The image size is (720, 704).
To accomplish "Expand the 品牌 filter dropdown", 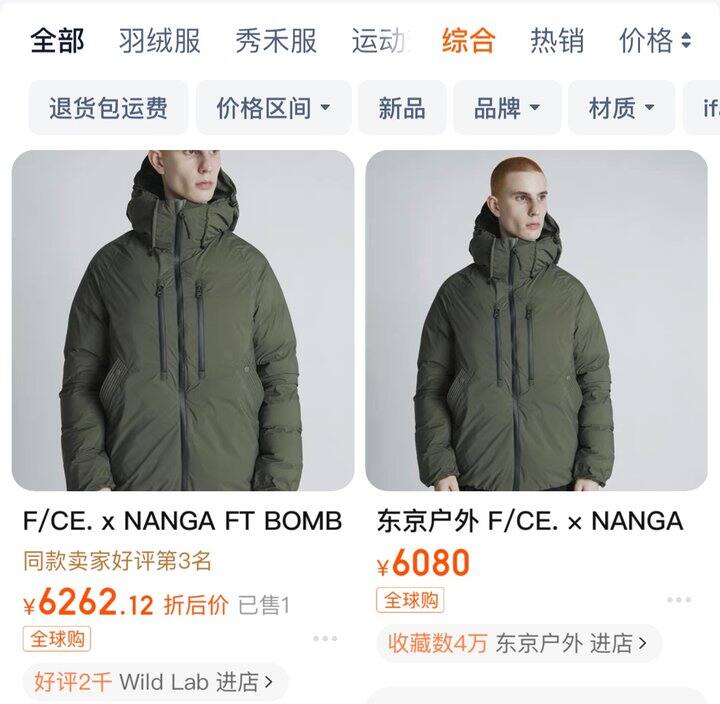I will point(507,108).
